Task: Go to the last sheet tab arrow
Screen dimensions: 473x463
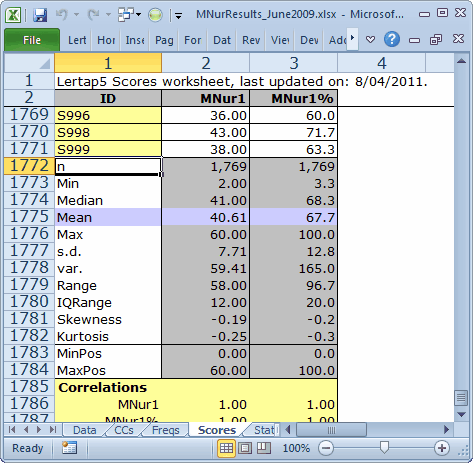Action: [x=53, y=430]
